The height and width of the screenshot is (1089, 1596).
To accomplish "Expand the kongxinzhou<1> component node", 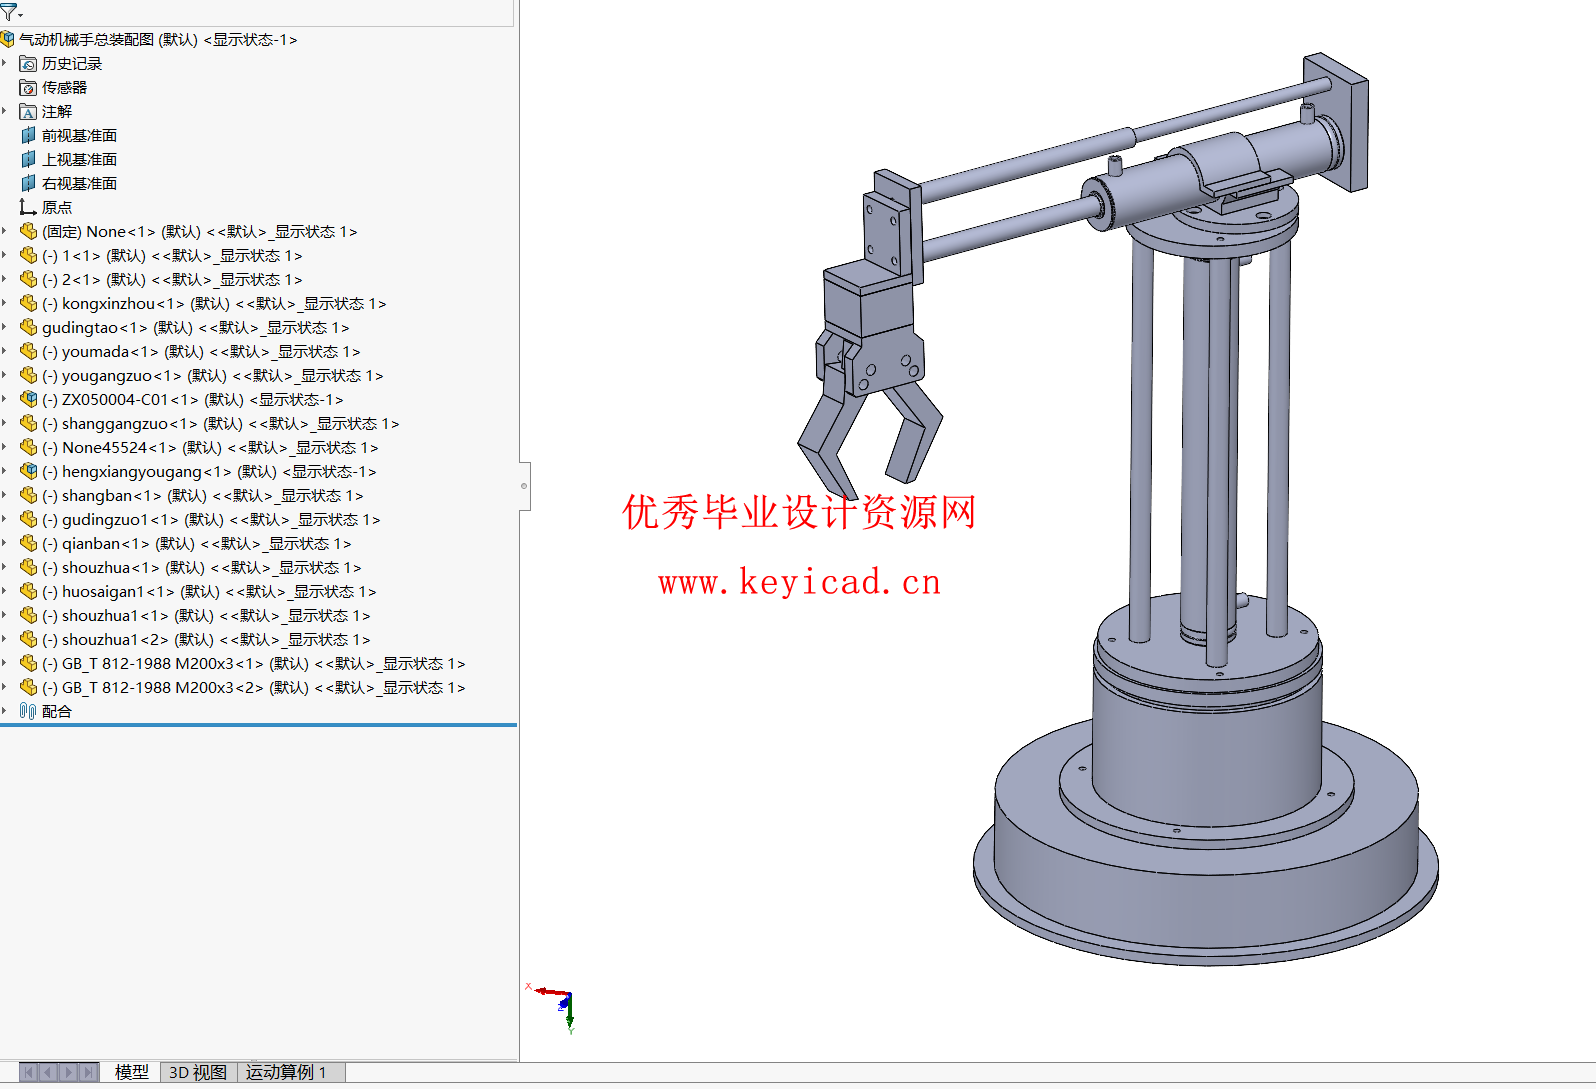I will click(5, 304).
